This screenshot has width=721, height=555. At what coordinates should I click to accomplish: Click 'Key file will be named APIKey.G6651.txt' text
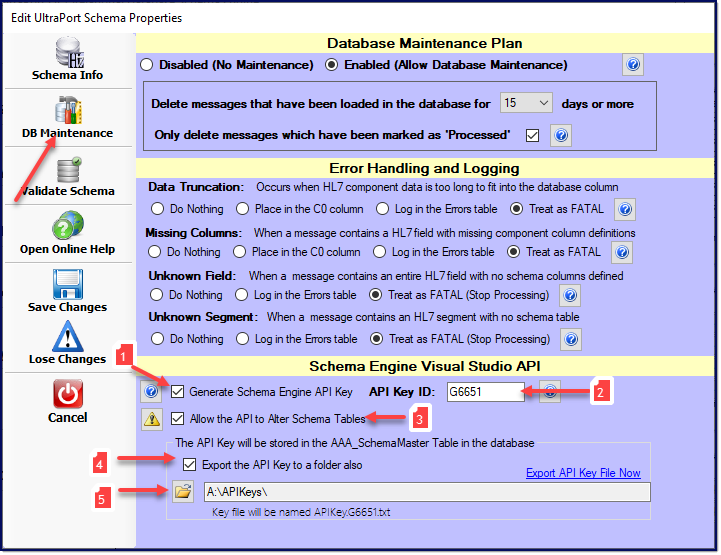(301, 512)
